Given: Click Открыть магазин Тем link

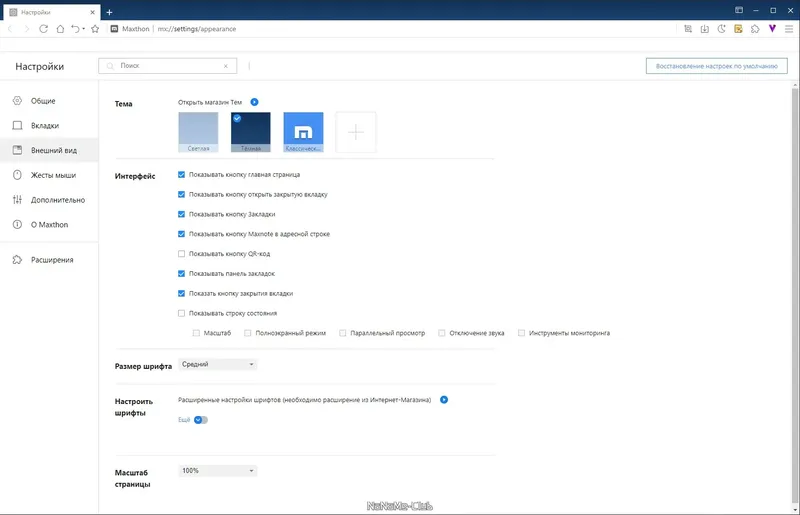Looking at the screenshot, I should click(x=210, y=102).
